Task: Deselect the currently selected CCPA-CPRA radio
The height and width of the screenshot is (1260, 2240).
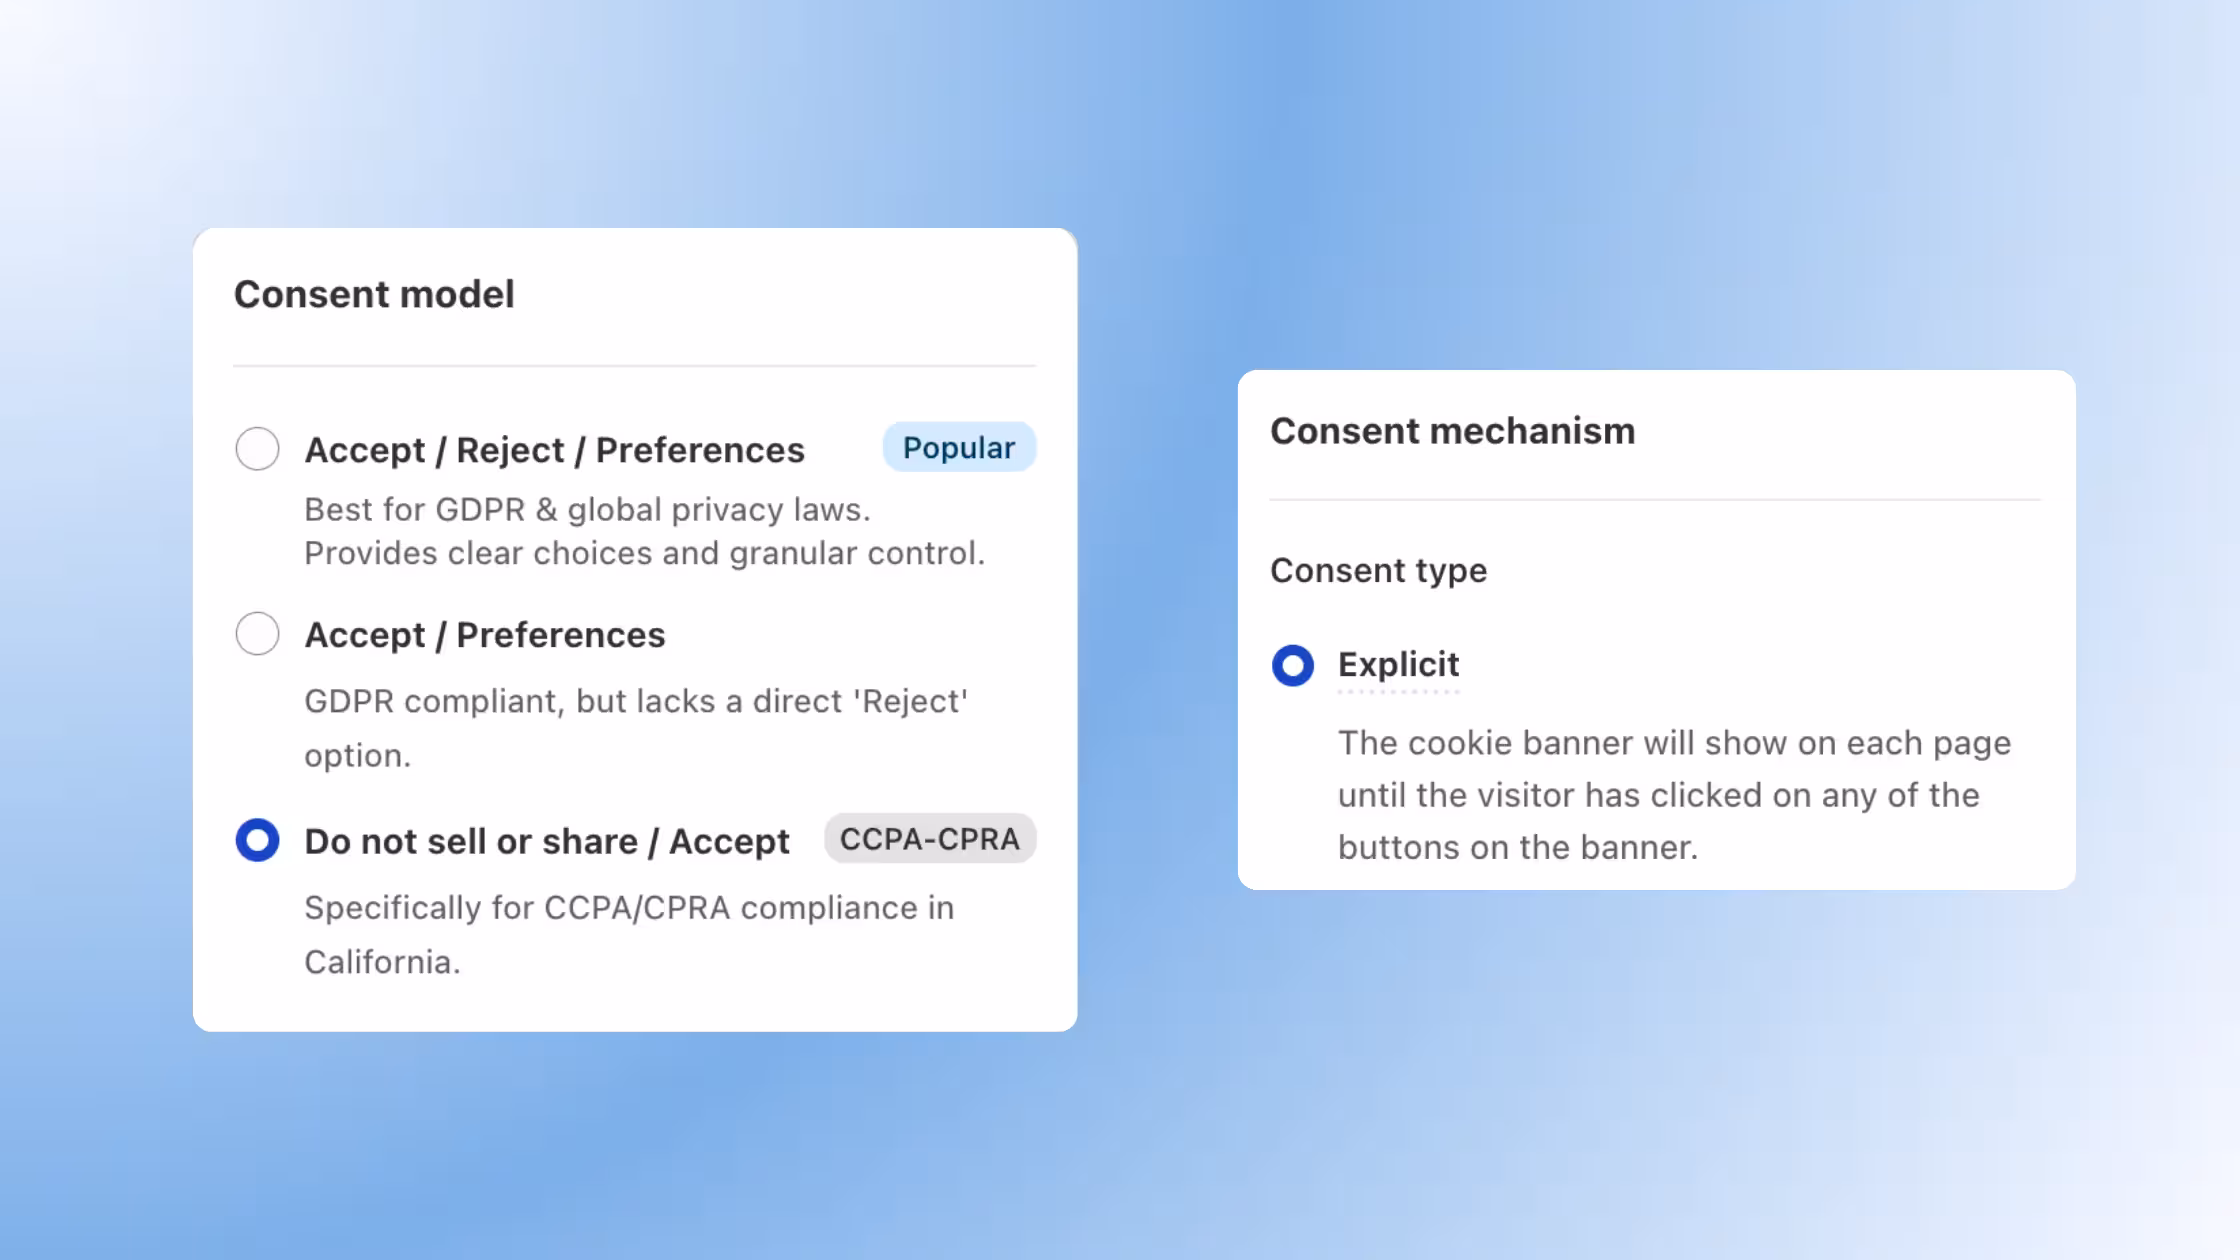Action: click(257, 841)
